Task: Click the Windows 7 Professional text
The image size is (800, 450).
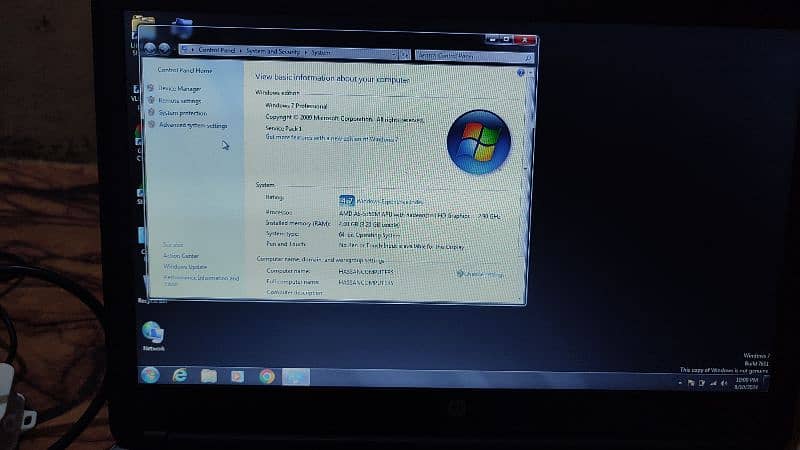Action: point(296,106)
